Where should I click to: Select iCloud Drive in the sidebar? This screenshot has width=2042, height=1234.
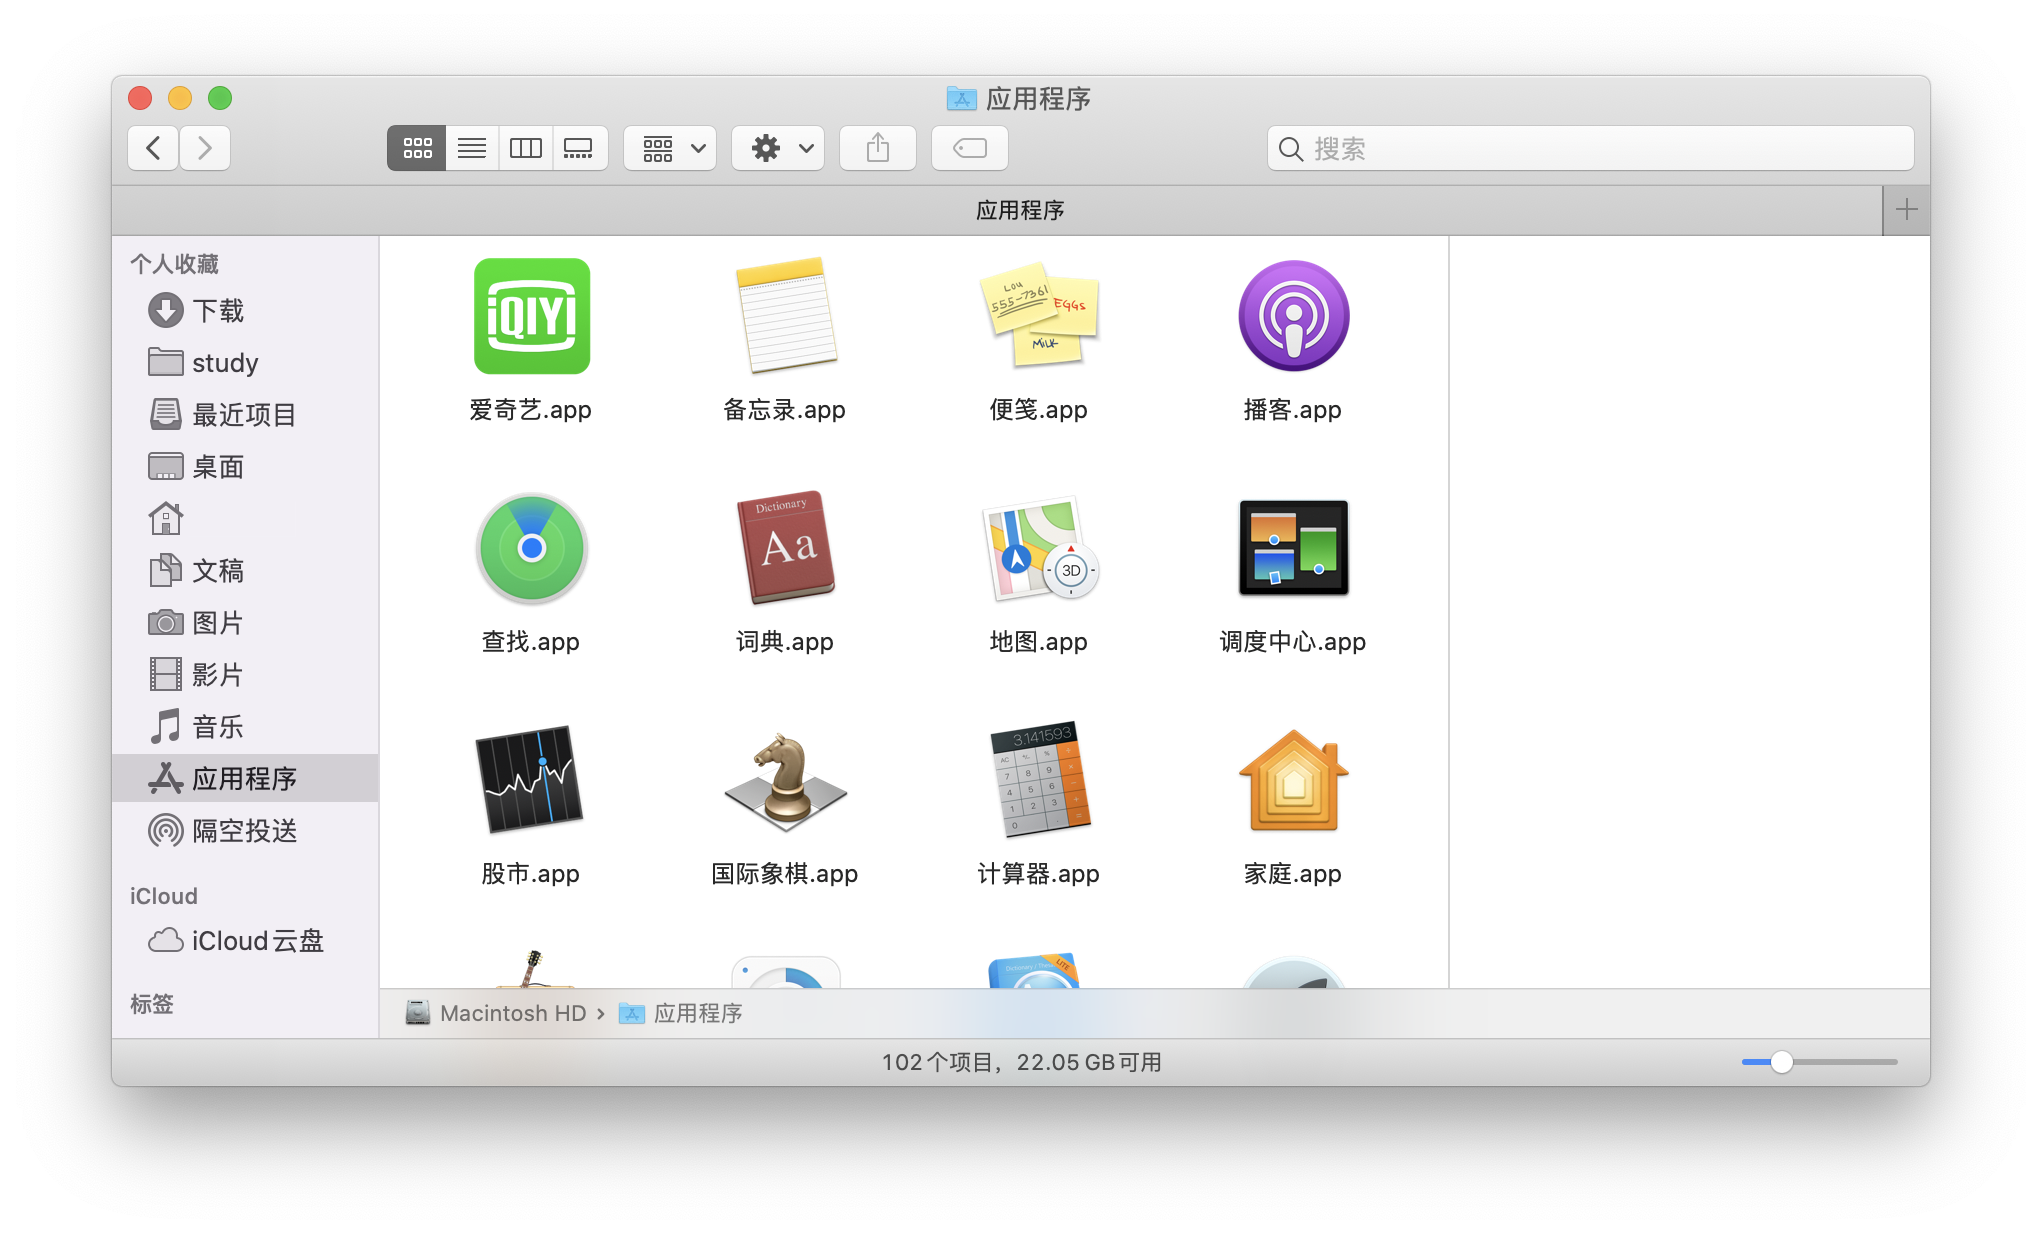(x=257, y=941)
